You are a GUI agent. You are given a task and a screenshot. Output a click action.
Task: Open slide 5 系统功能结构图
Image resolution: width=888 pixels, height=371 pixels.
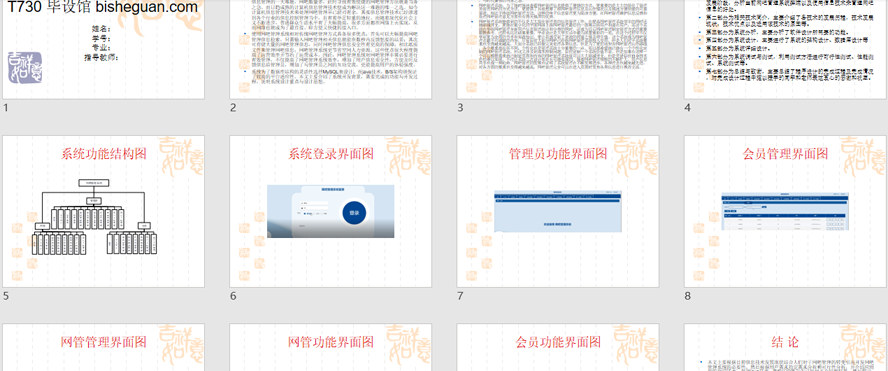[x=104, y=211]
